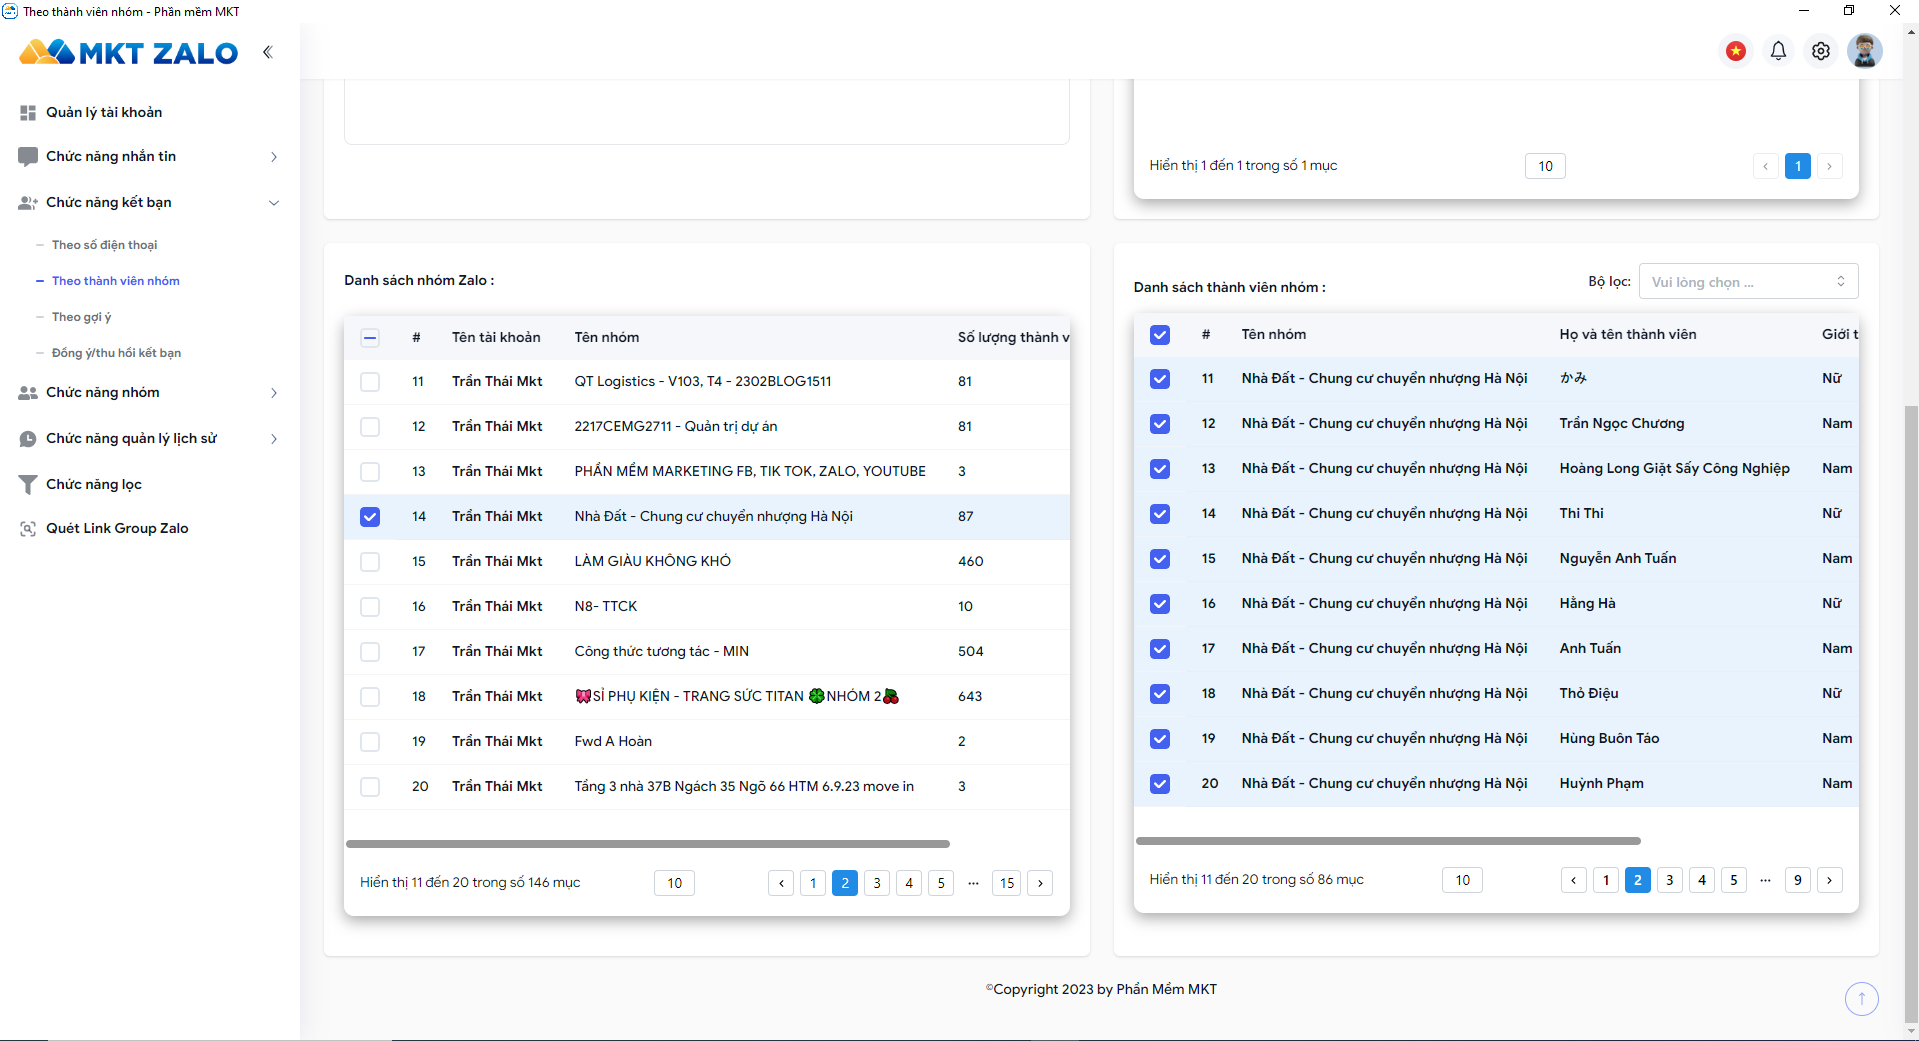Open Quản lý tài khoản menu item
This screenshot has width=1919, height=1041.
(x=103, y=112)
